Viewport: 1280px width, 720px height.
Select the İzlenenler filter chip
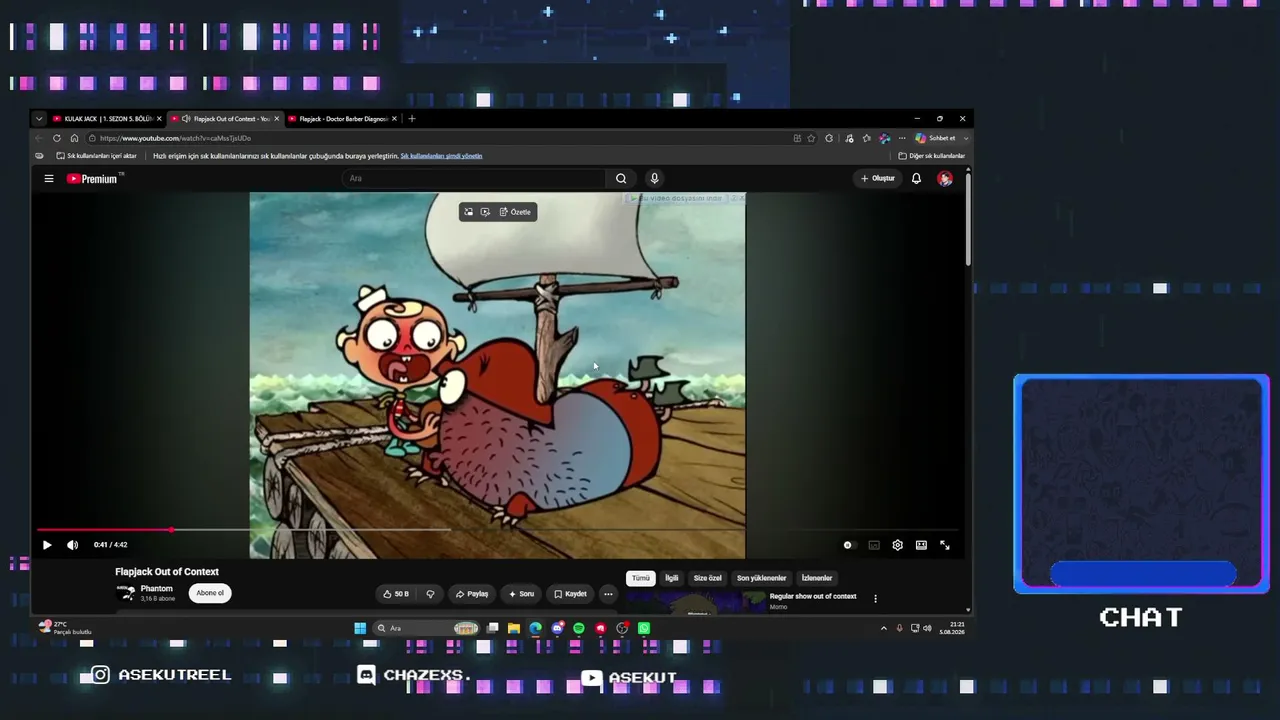click(817, 578)
